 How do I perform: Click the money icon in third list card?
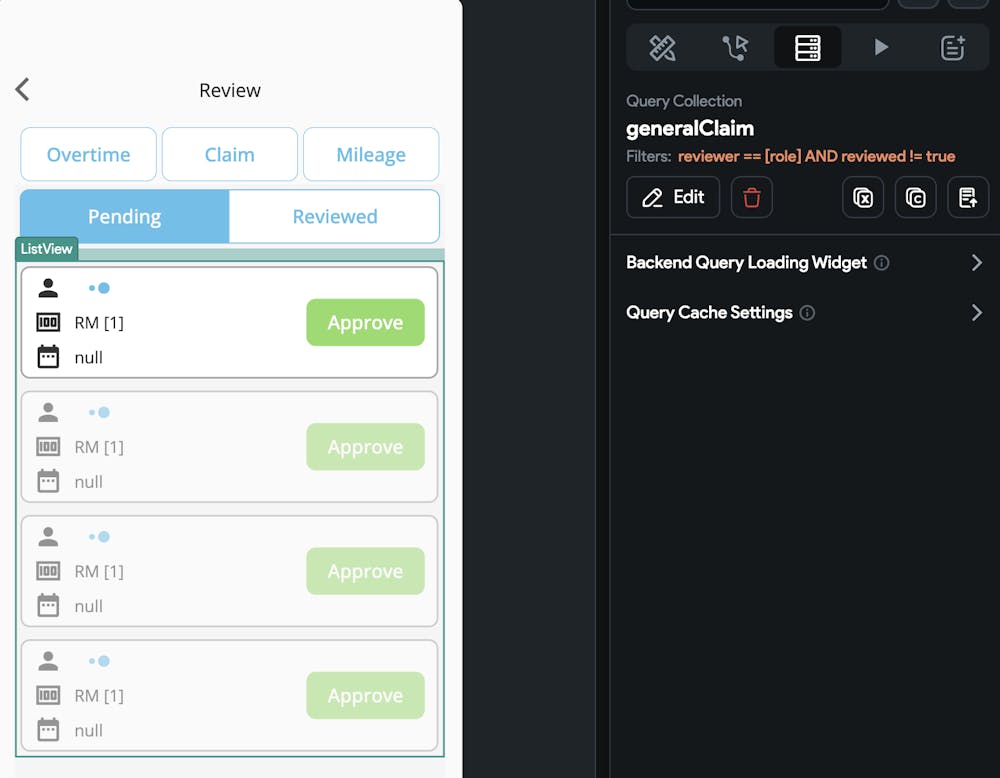[48, 571]
